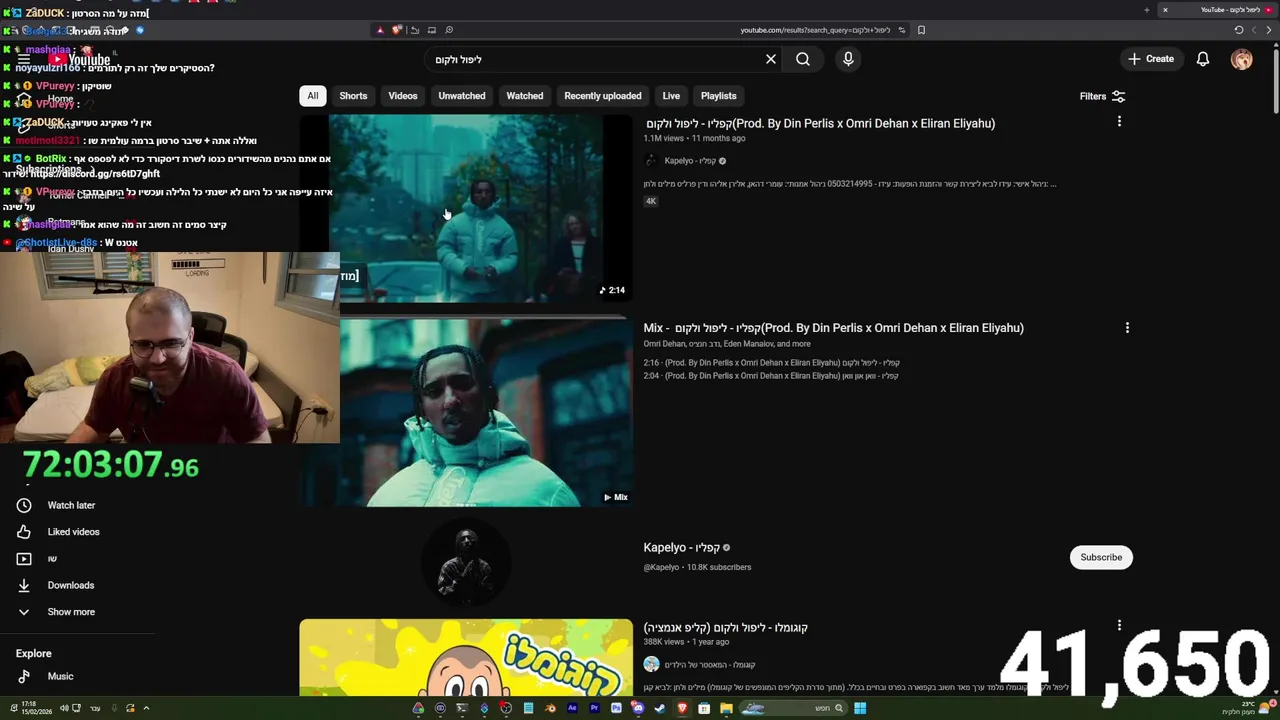Click '@Kapelyo • 10.8K subscribers' text
The image size is (1280, 720).
tap(697, 567)
